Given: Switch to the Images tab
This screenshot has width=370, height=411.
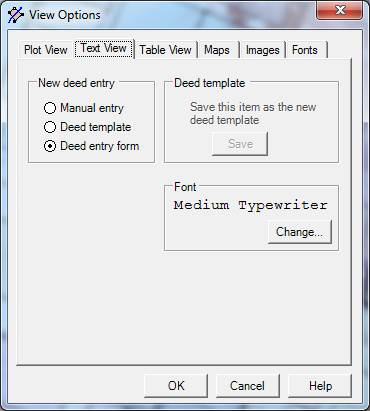Looking at the screenshot, I should tap(263, 50).
